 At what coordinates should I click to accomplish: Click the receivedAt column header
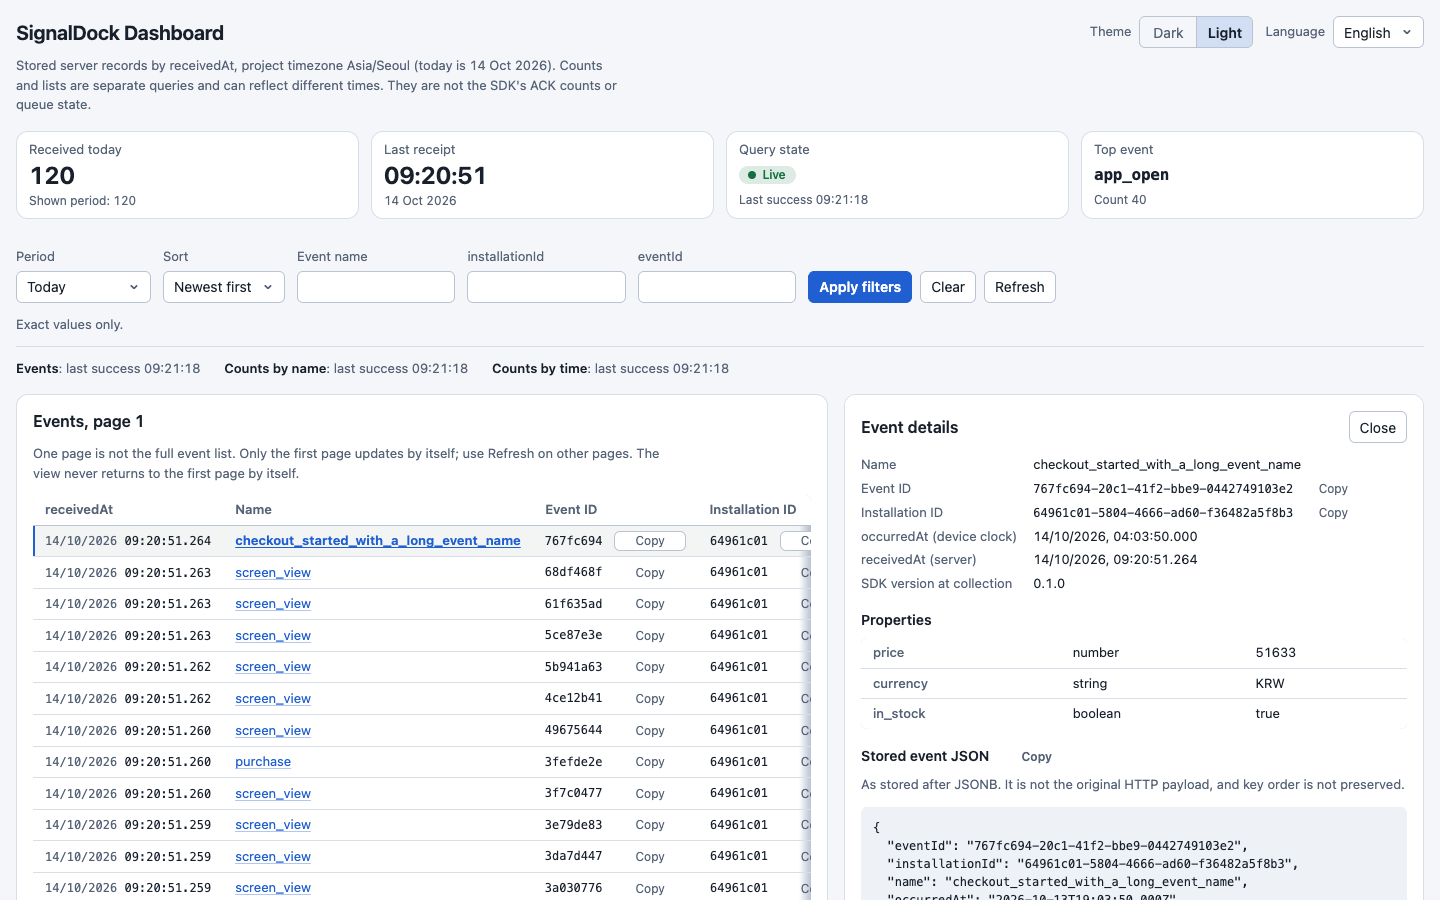[79, 510]
